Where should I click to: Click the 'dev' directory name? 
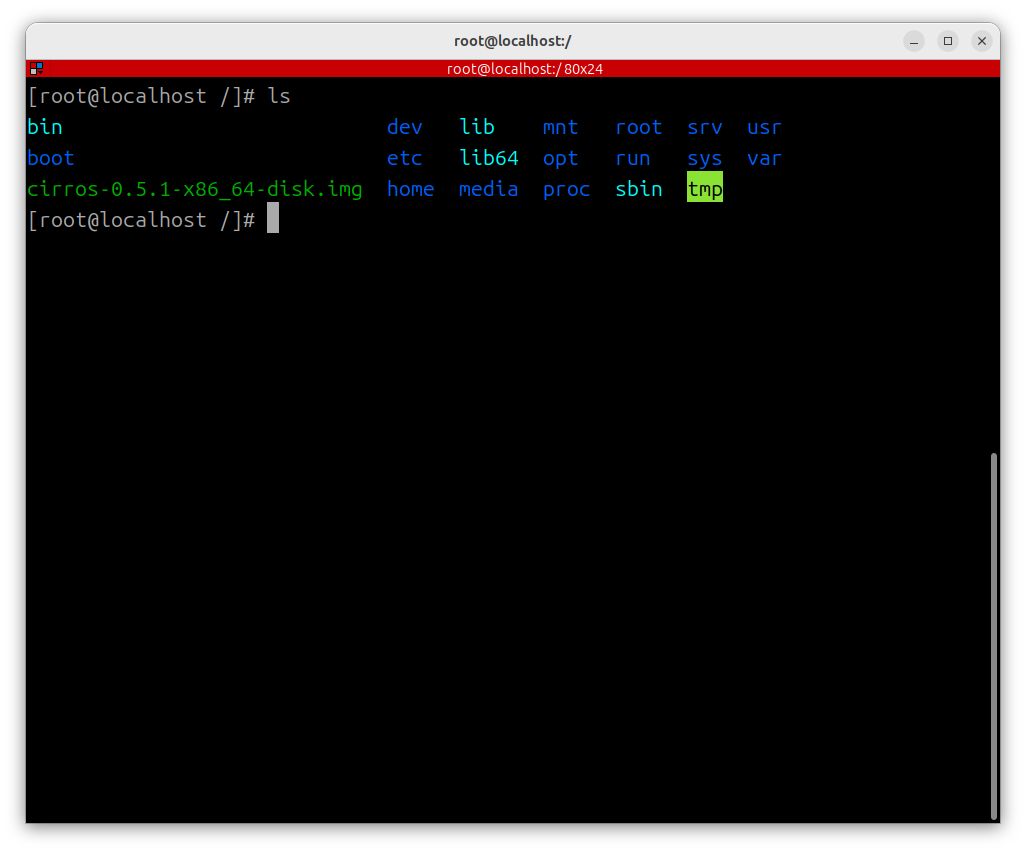coord(404,127)
